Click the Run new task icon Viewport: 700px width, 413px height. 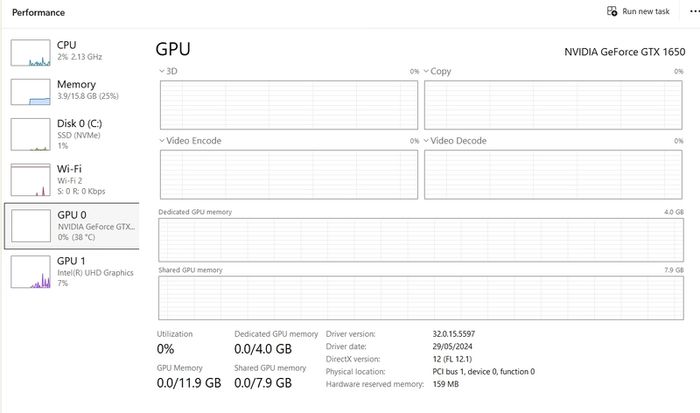612,11
